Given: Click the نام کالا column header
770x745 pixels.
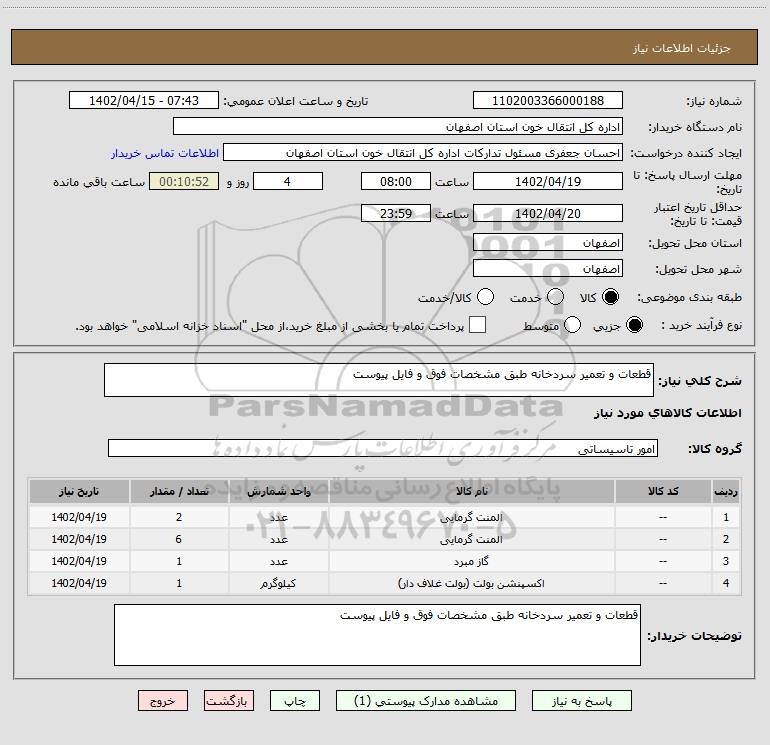Looking at the screenshot, I should (471, 492).
